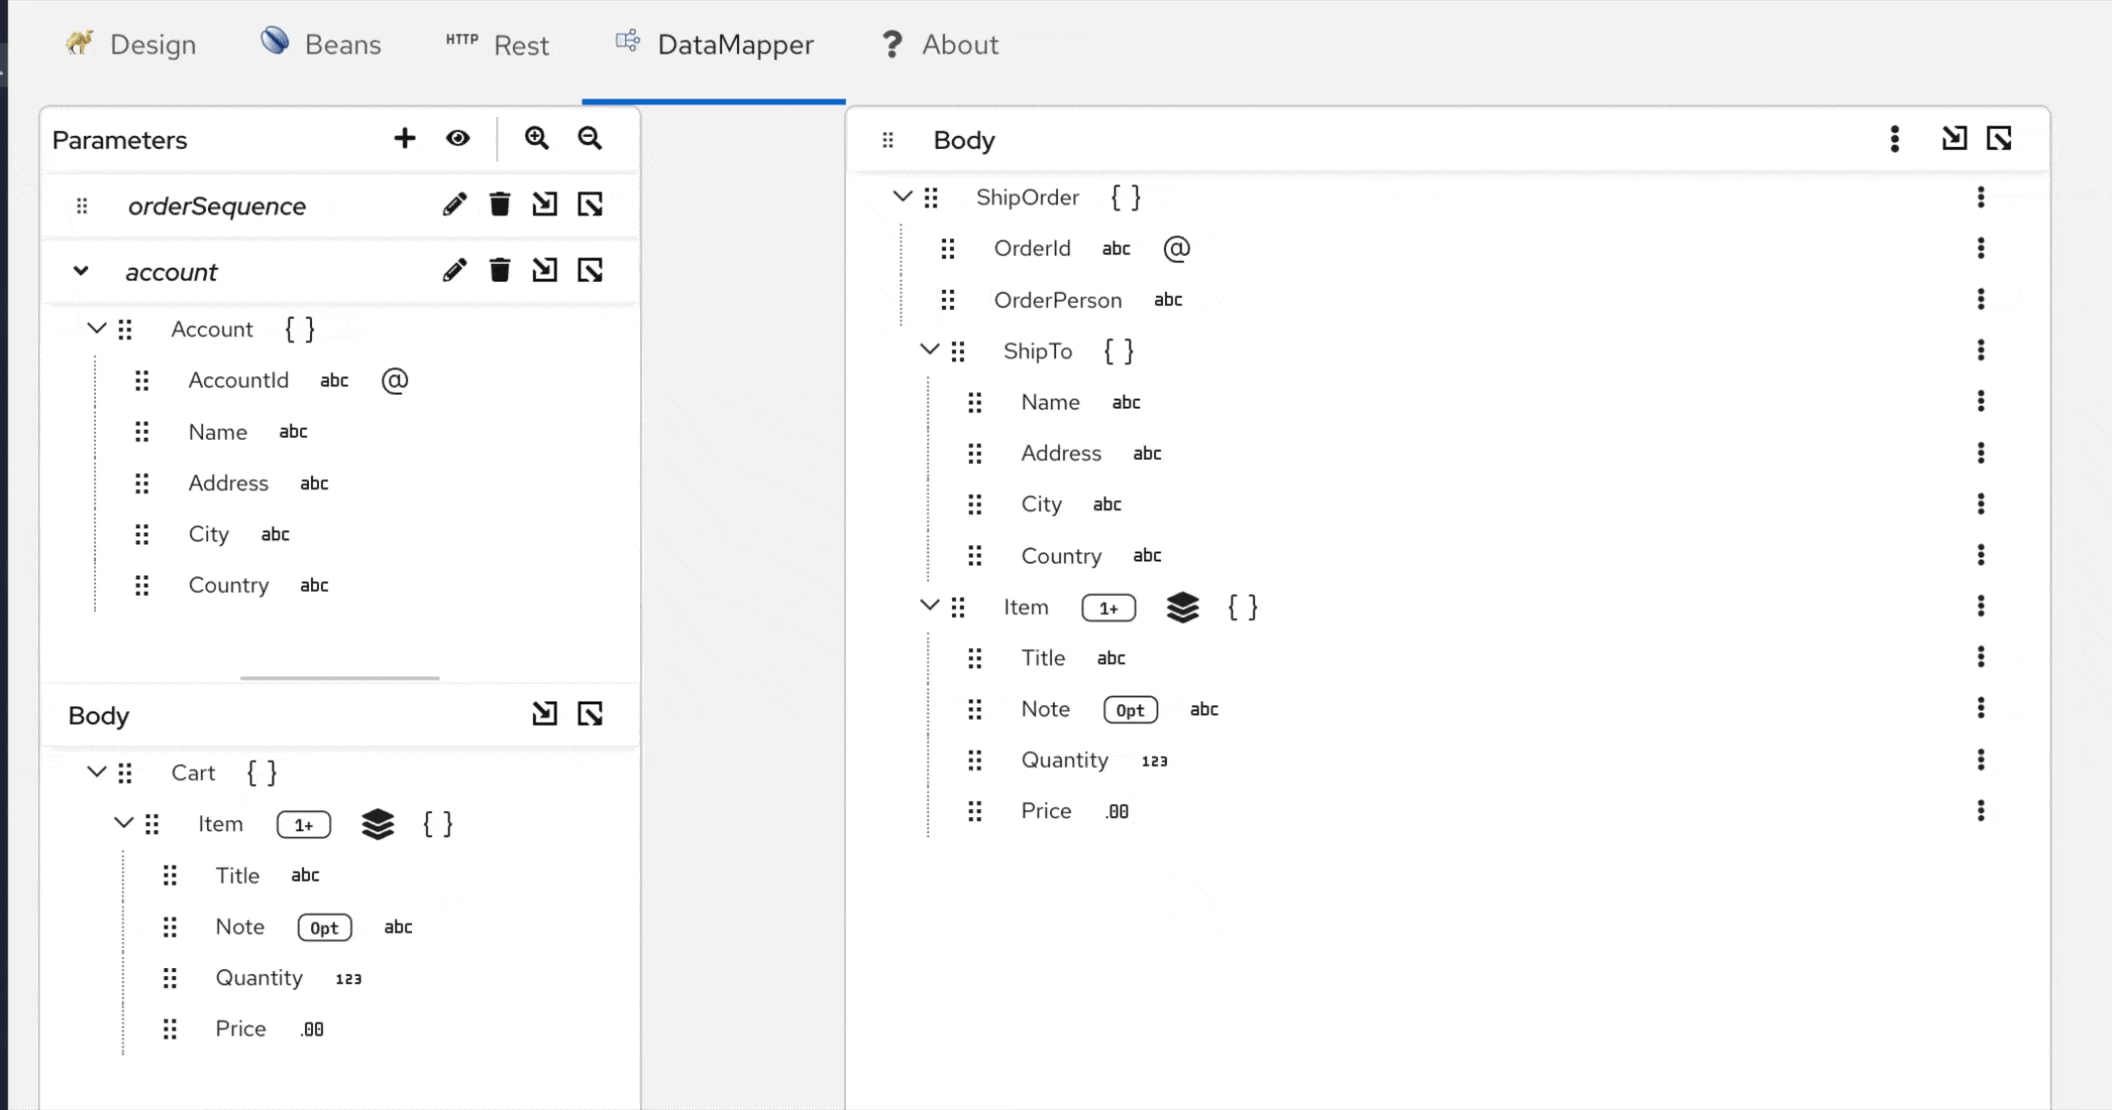Image resolution: width=2112 pixels, height=1110 pixels.
Task: Collapse the ShipOrder tree node
Action: coord(902,196)
